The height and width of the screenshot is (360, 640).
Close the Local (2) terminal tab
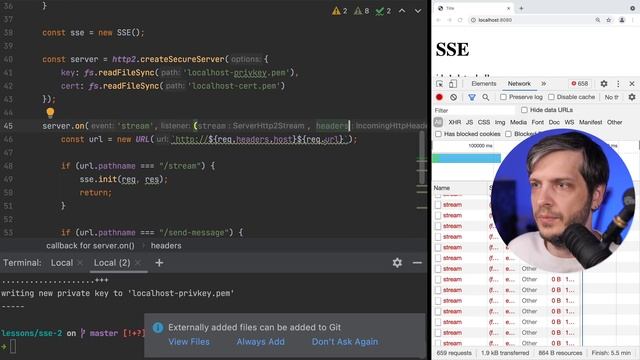138,263
